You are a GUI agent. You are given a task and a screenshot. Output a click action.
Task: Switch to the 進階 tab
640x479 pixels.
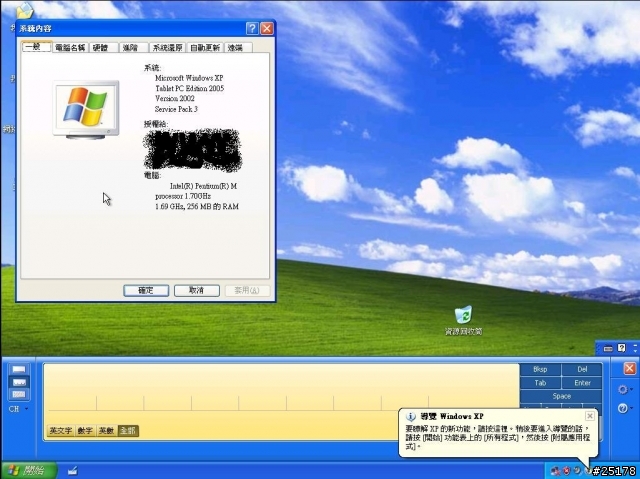[x=133, y=48]
